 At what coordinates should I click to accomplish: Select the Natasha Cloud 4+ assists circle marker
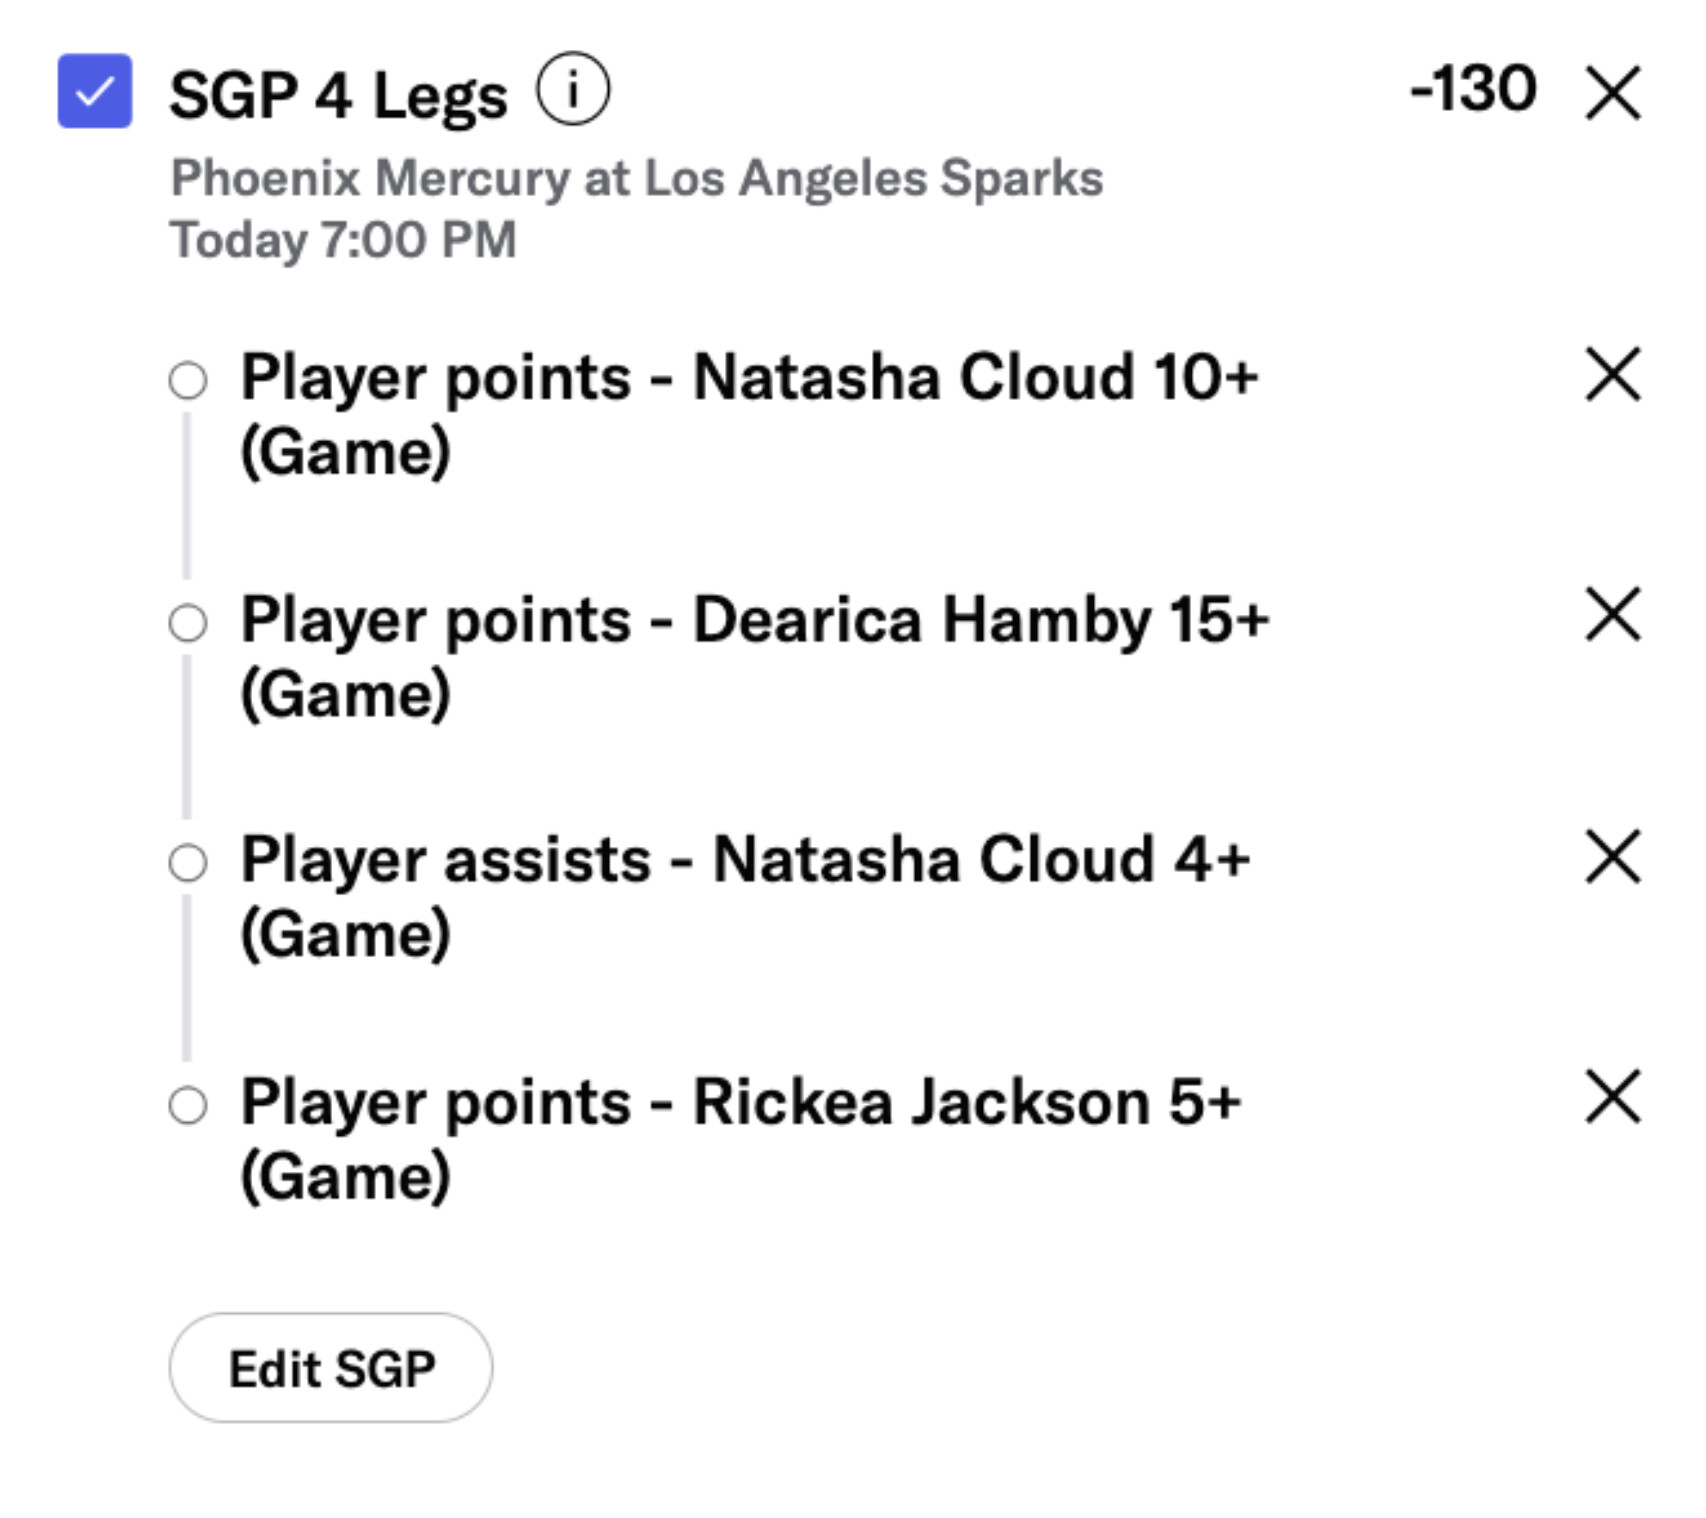188,863
